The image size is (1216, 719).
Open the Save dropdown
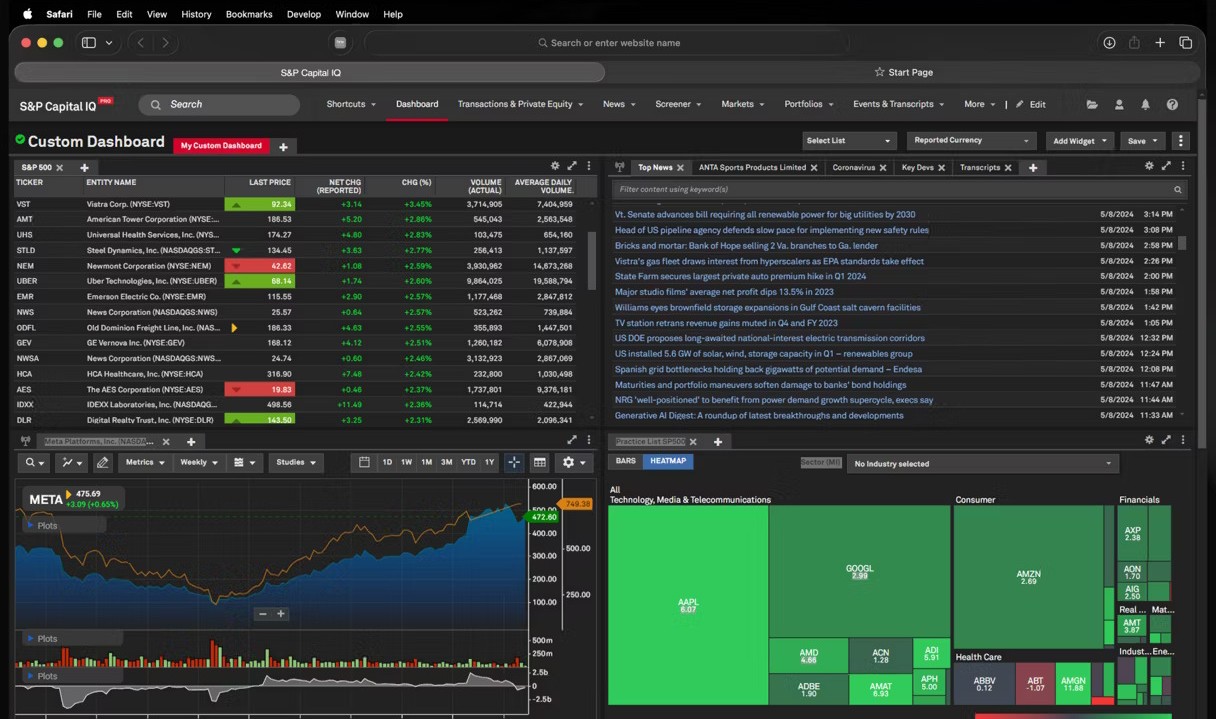(1141, 141)
